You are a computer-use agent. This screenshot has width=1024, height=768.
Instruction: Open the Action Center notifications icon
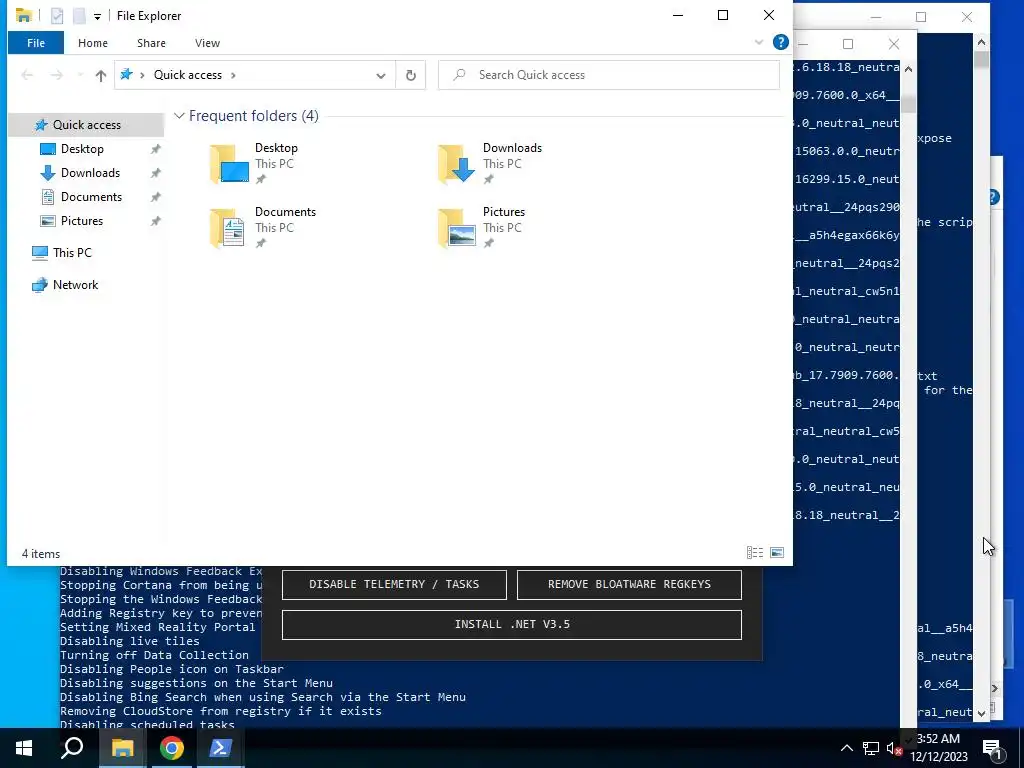[x=992, y=748]
